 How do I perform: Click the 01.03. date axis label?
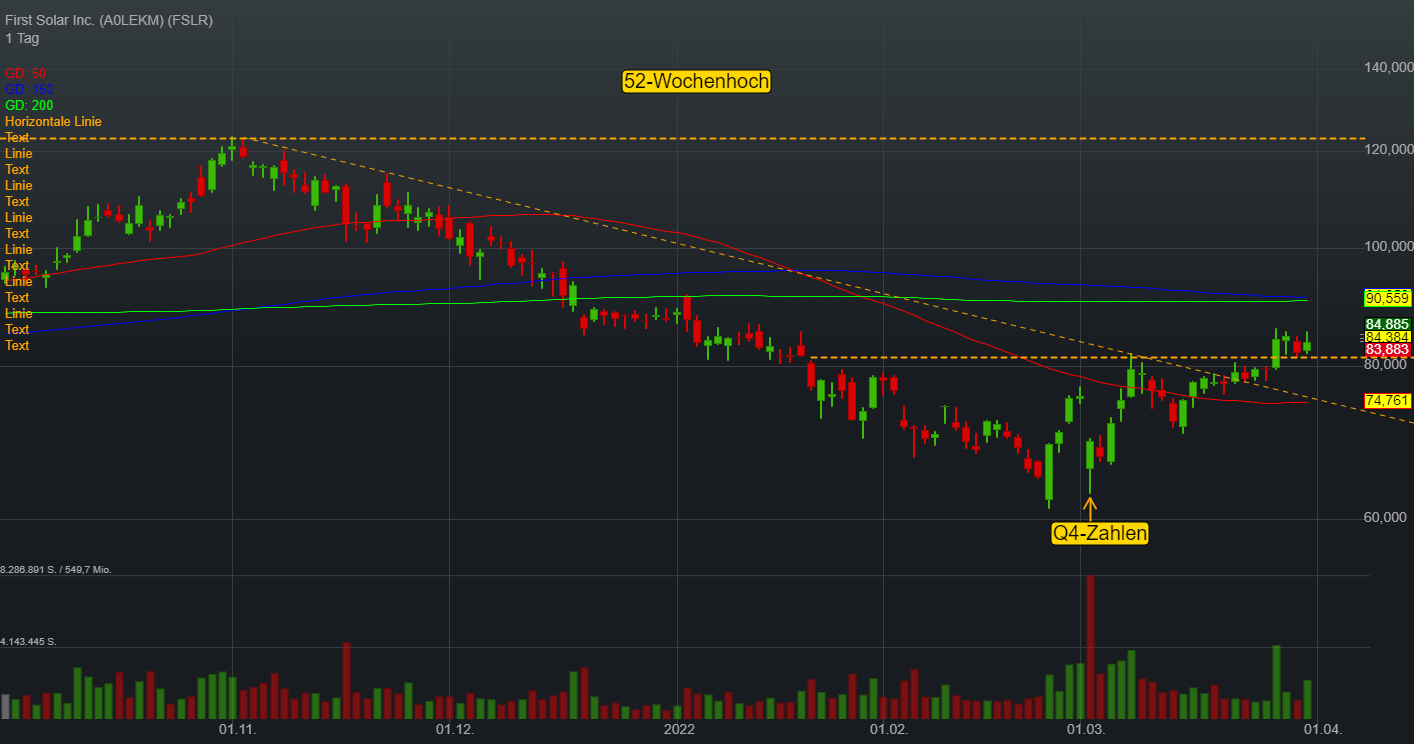(1086, 730)
